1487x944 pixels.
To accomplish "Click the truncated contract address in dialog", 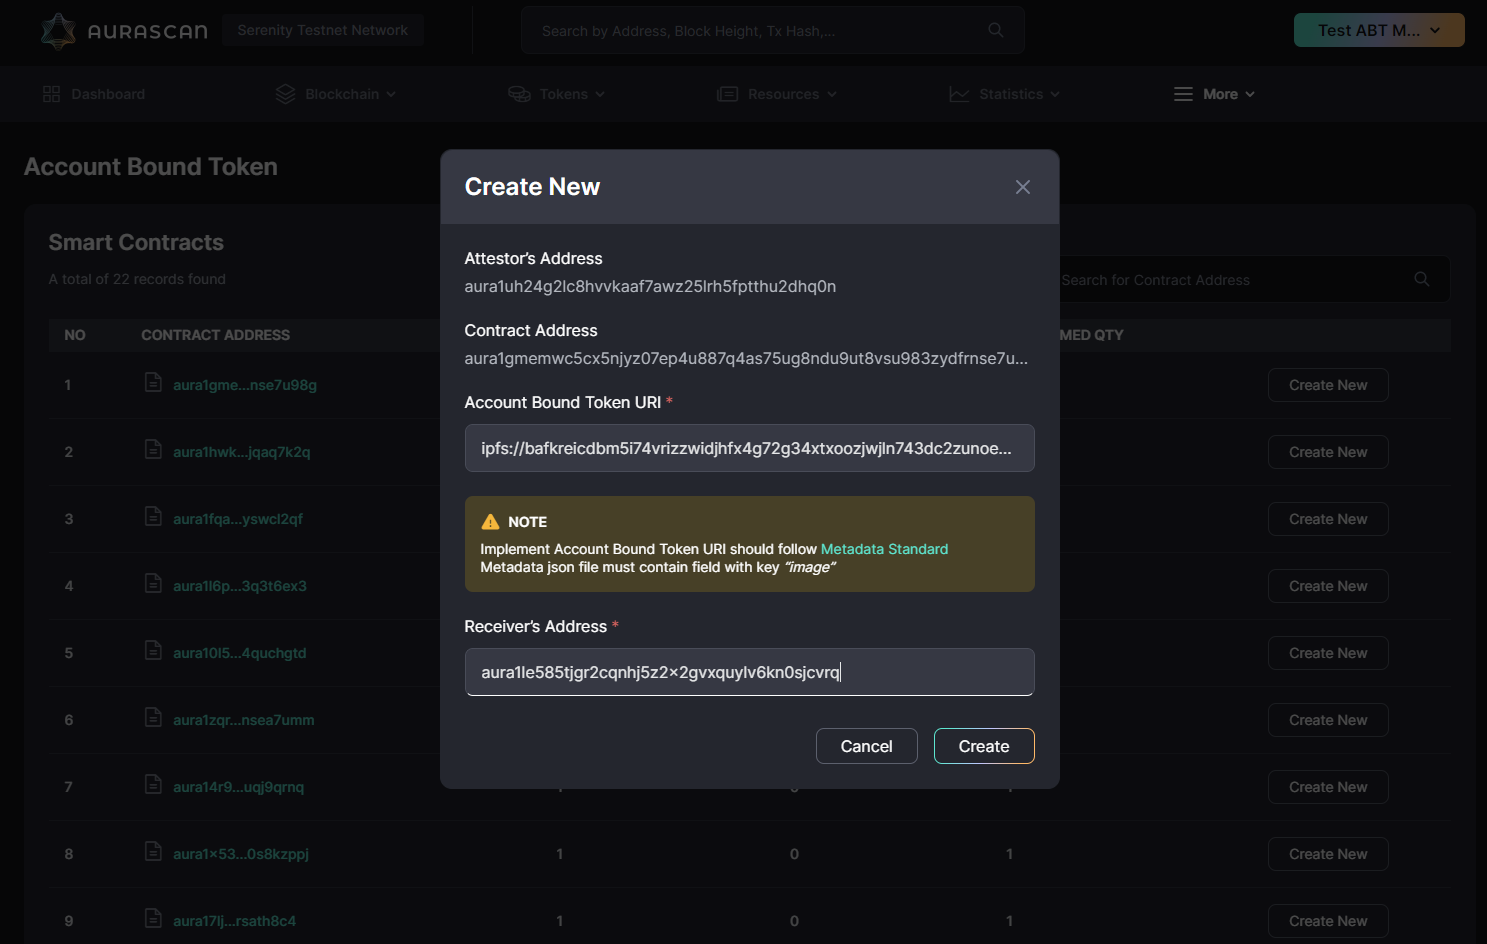I will tap(746, 358).
